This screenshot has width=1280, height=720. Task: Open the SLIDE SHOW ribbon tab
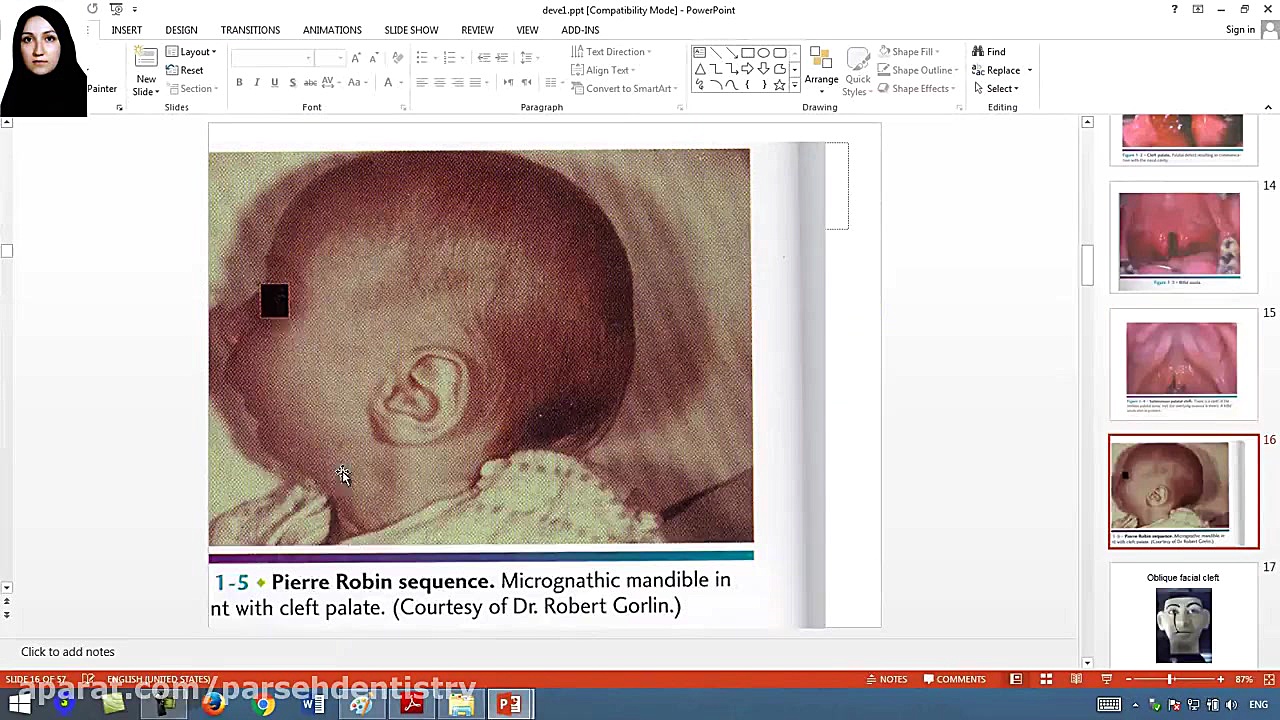pyautogui.click(x=411, y=30)
